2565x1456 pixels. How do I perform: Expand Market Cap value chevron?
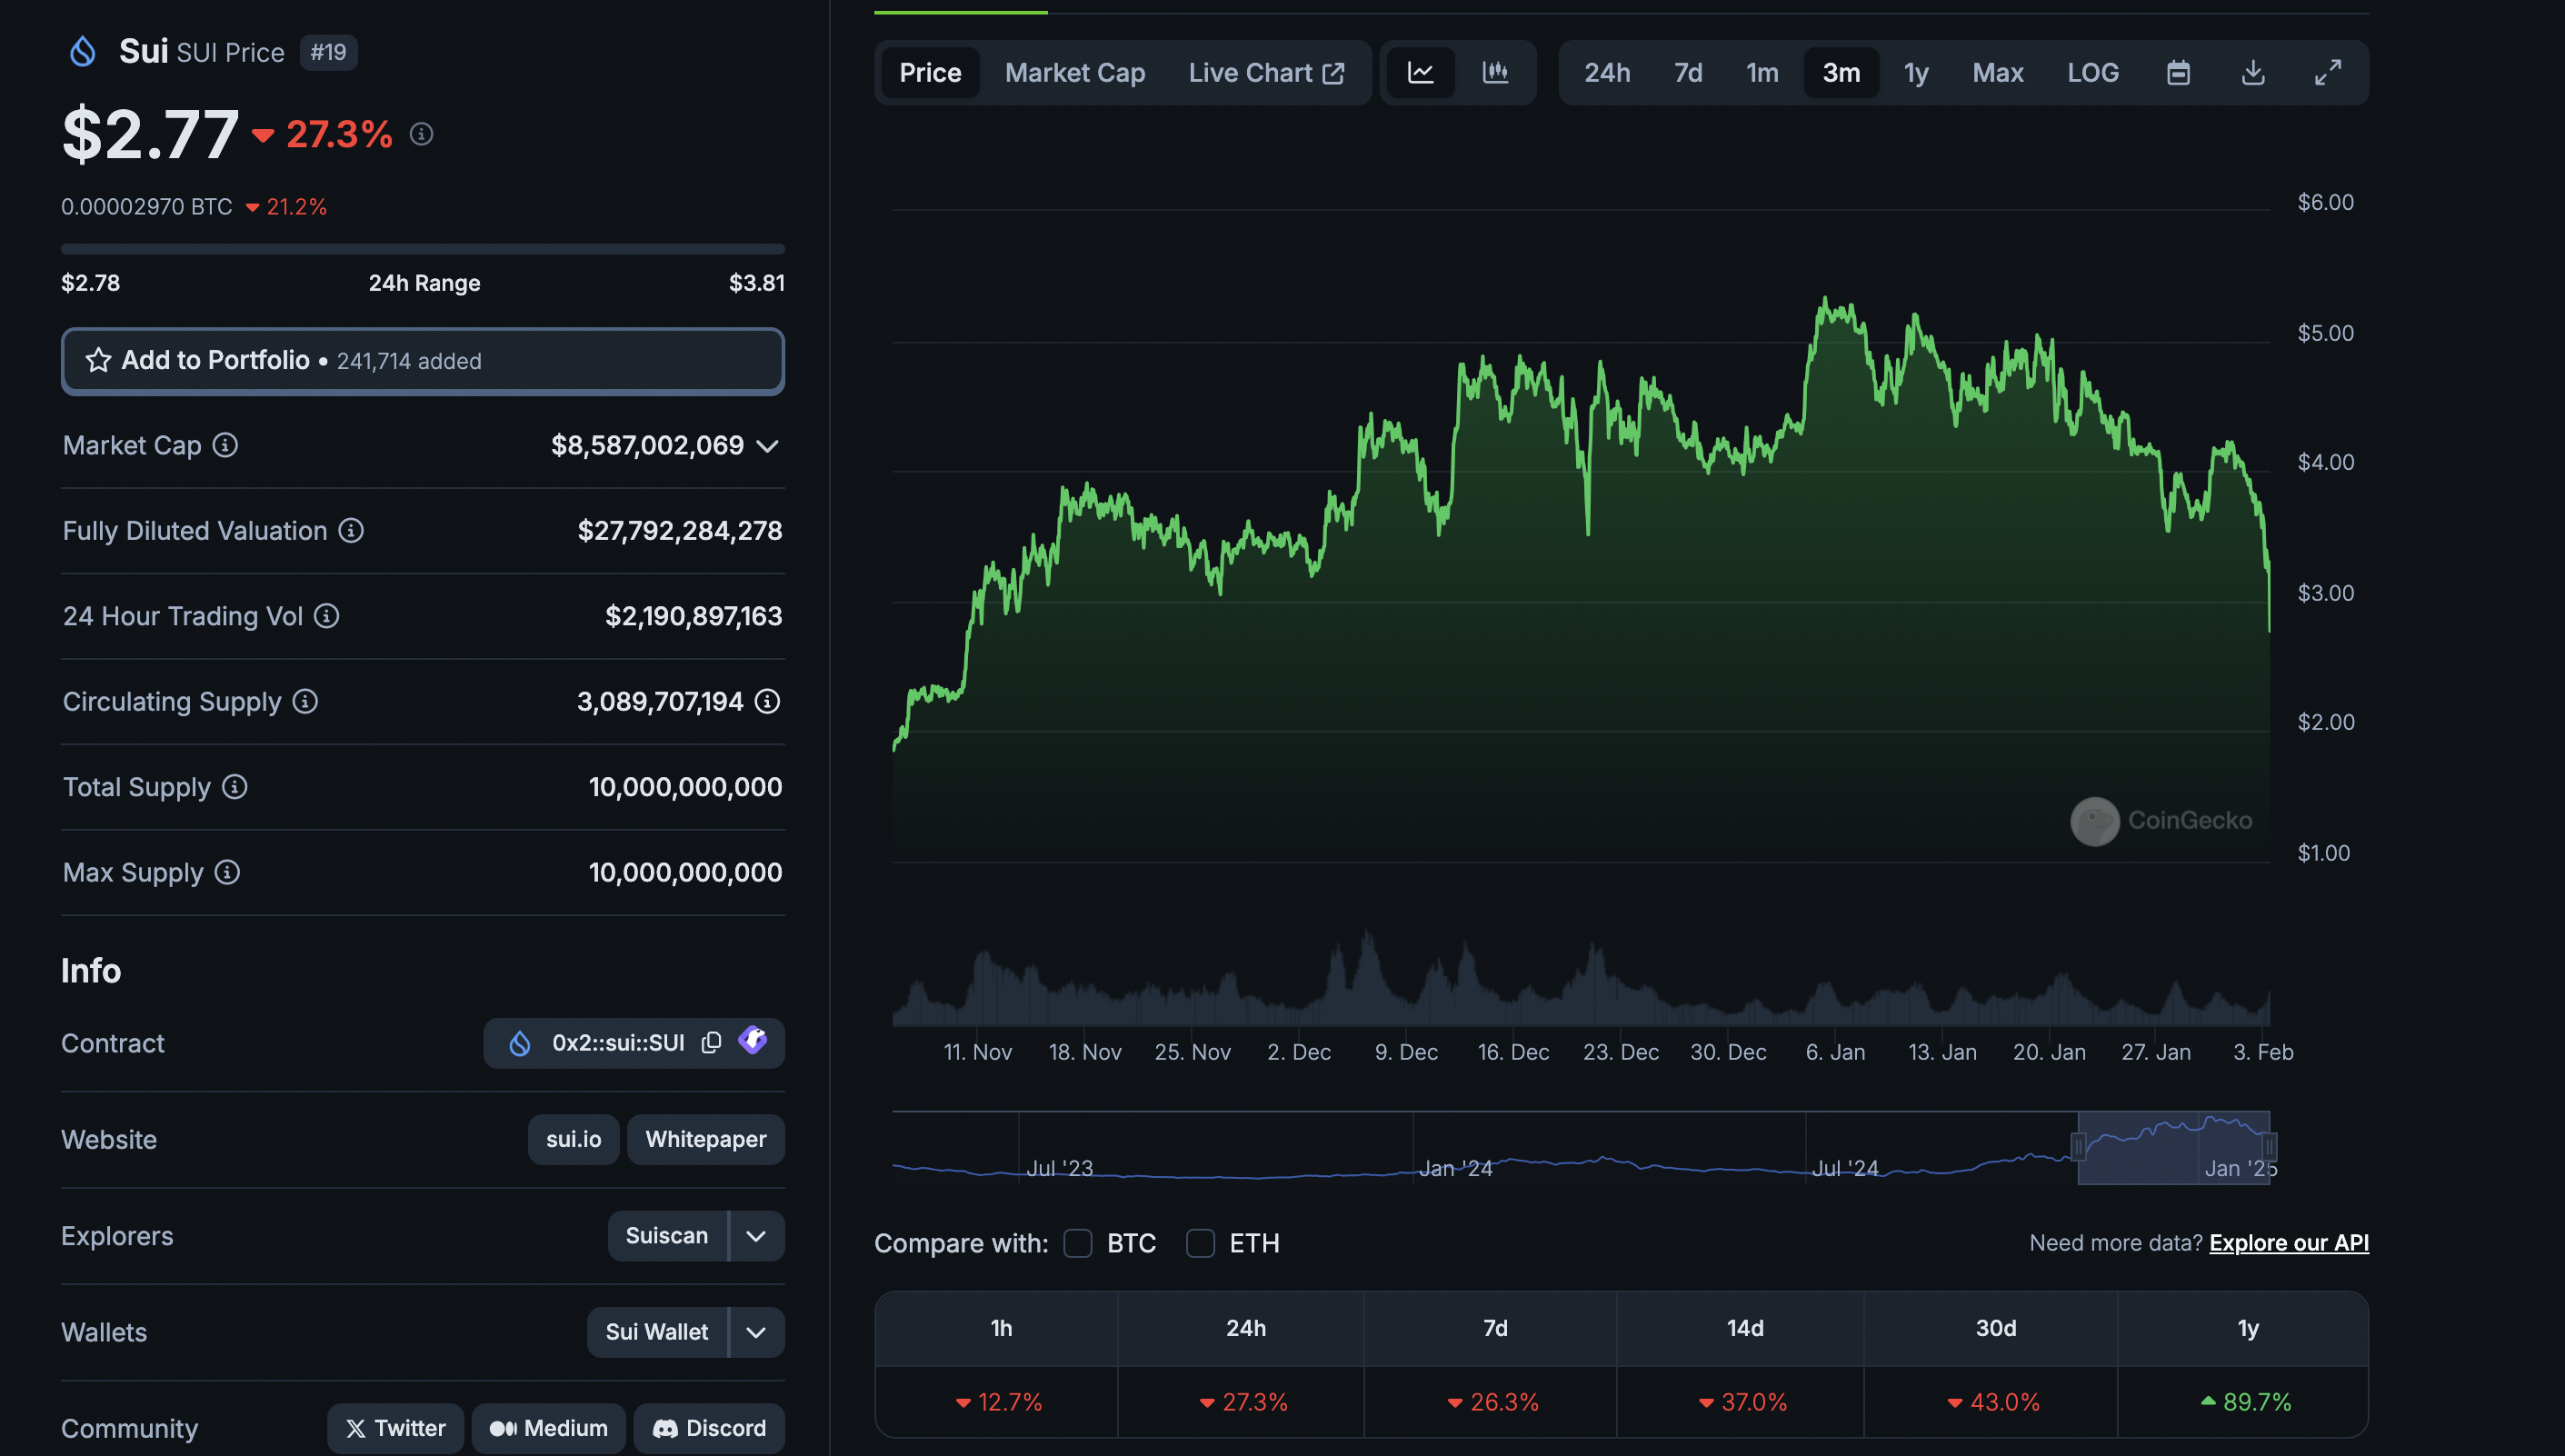767,446
